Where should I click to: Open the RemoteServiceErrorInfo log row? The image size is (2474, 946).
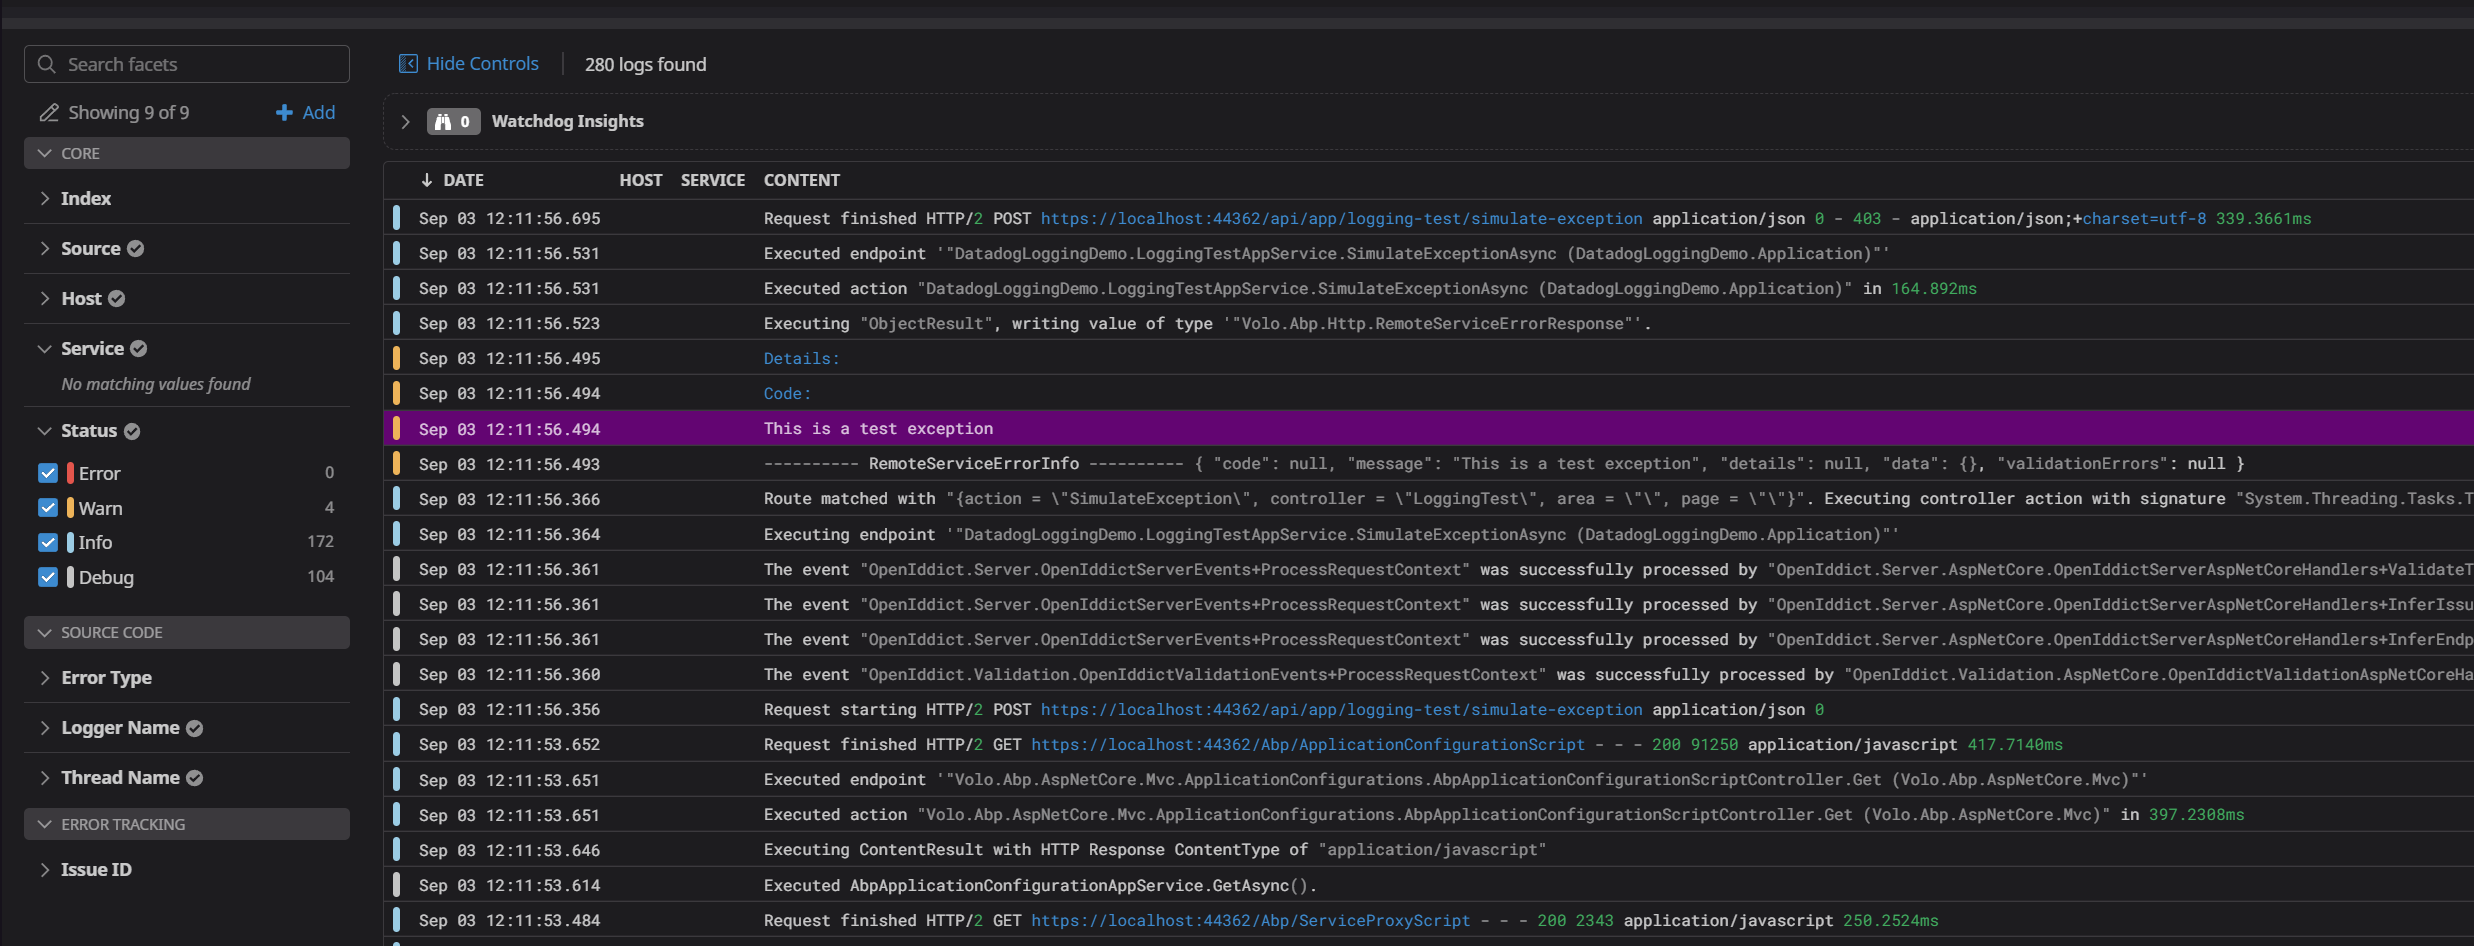[x=1430, y=464]
